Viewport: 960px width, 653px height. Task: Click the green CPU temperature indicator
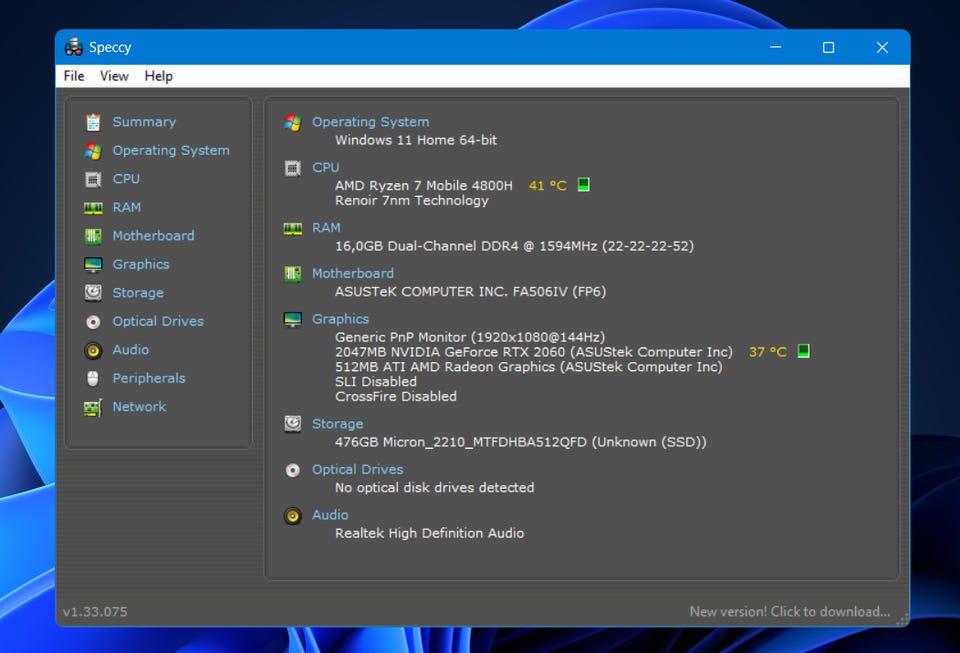point(583,185)
